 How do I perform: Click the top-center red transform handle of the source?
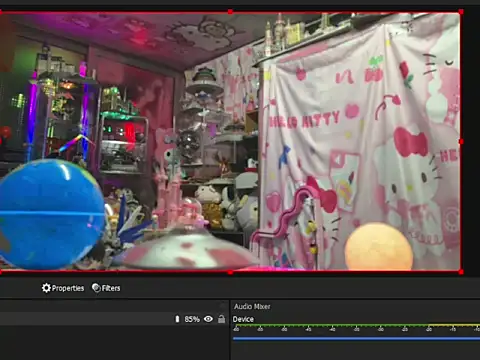(230, 12)
